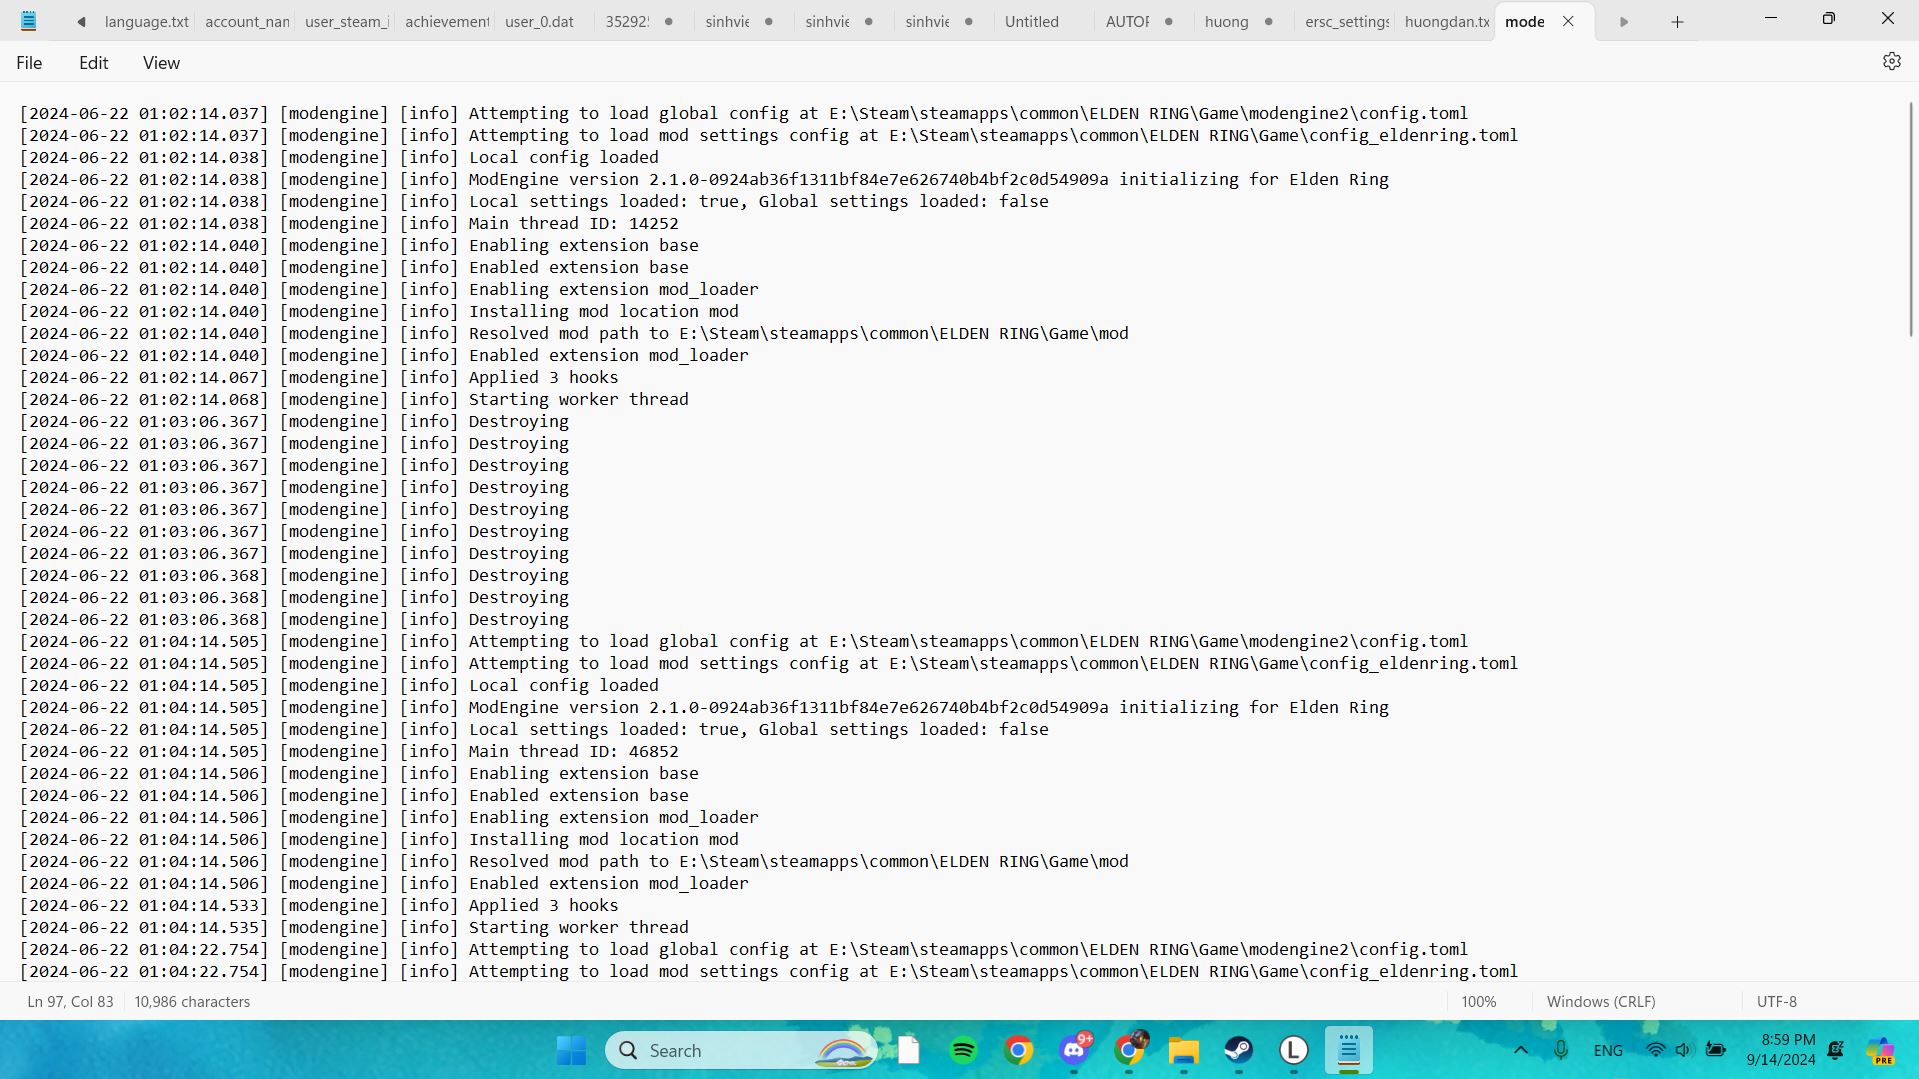Switch to the ersc_settings tab
Image resolution: width=1919 pixels, height=1079 pixels.
[x=1346, y=22]
